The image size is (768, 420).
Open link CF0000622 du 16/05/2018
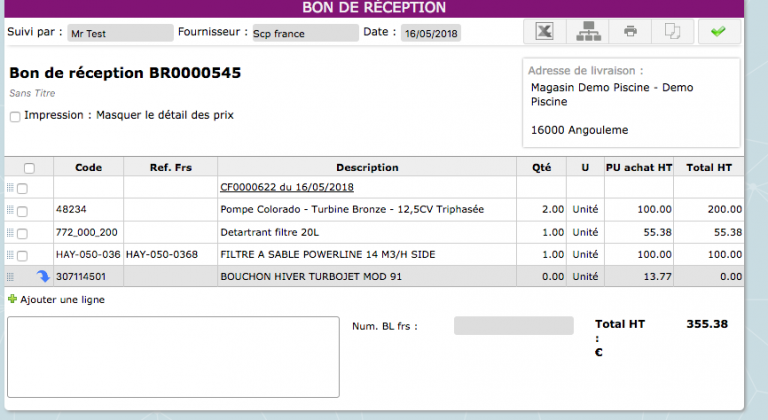(x=287, y=187)
